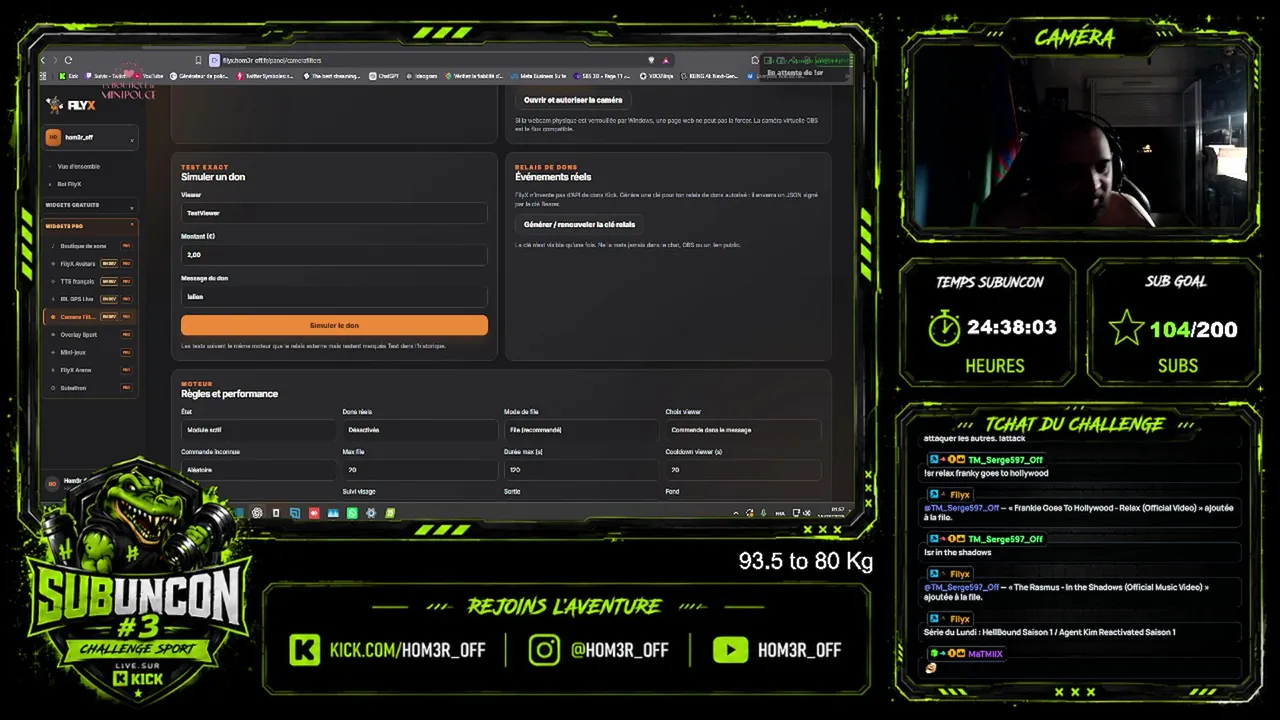The image size is (1280, 720).
Task: Click the Simuler le don button
Action: point(334,325)
